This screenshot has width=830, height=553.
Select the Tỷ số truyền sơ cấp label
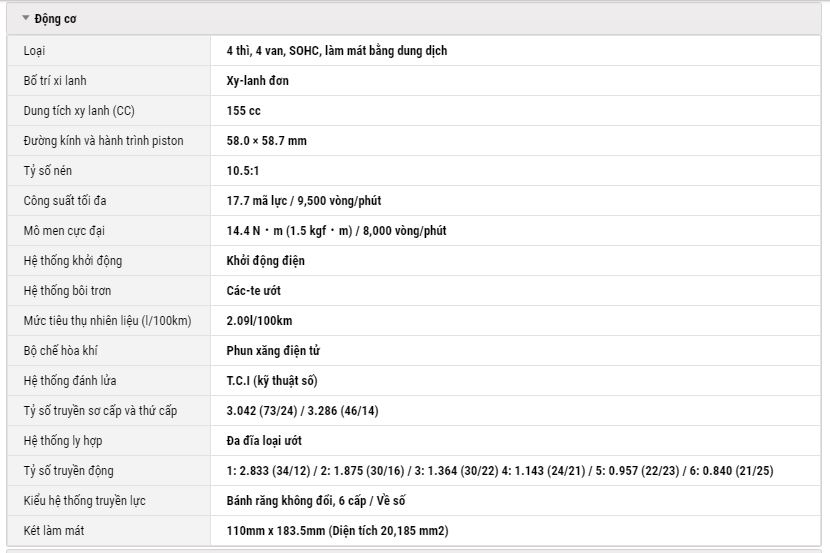100,411
